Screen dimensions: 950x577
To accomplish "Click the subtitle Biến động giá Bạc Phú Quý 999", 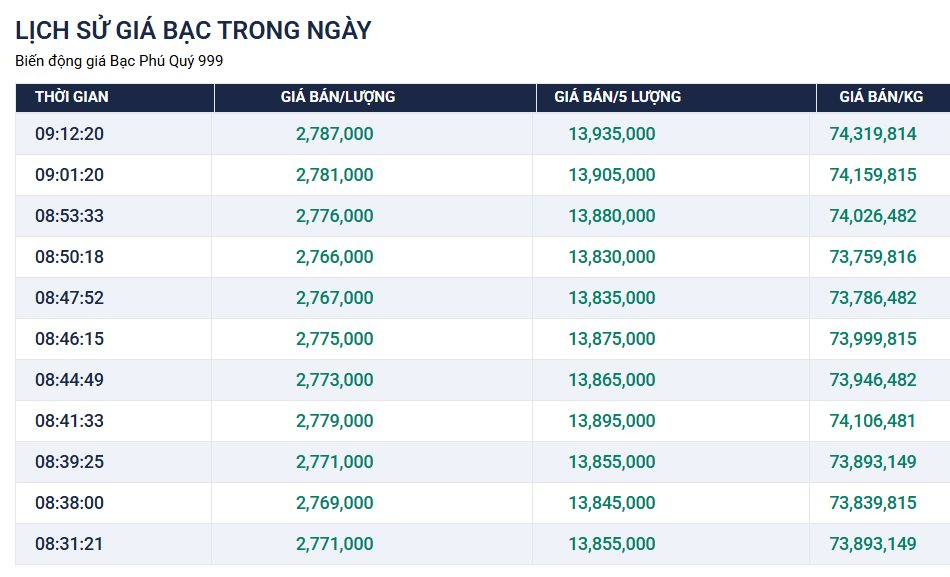I will pyautogui.click(x=119, y=61).
